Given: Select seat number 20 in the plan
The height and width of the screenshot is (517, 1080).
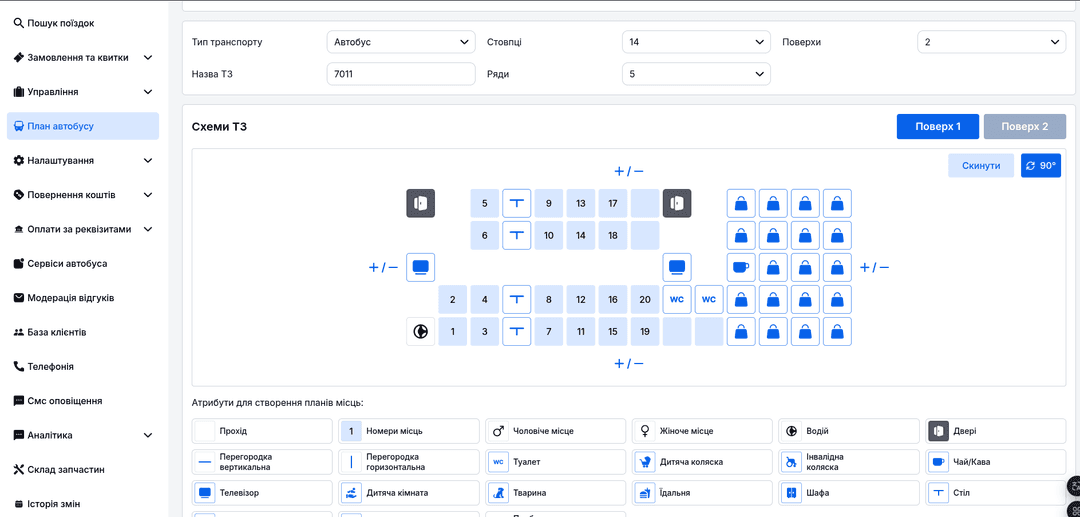Looking at the screenshot, I should pos(645,300).
